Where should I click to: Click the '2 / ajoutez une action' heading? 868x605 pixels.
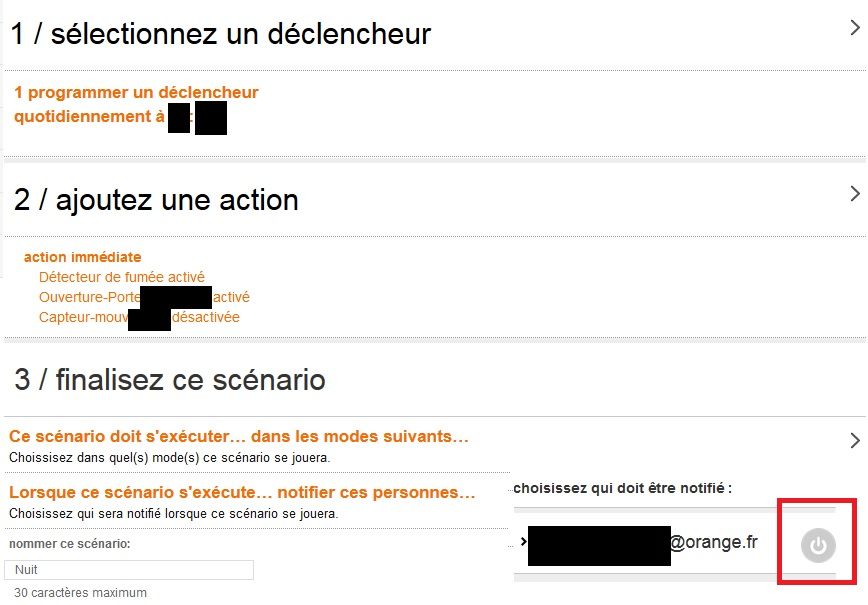(x=156, y=200)
